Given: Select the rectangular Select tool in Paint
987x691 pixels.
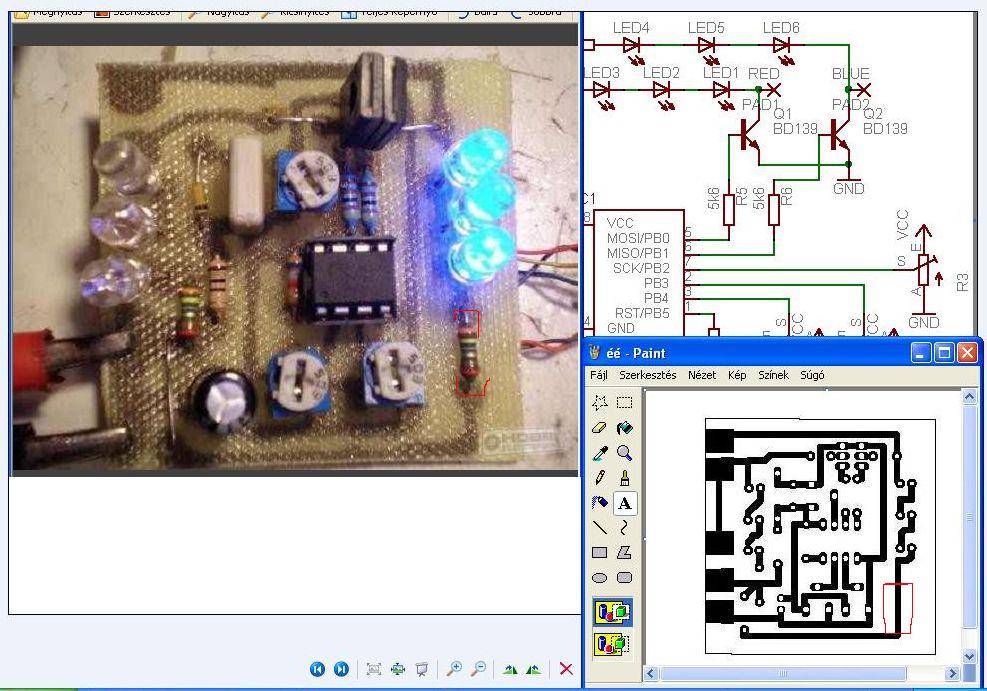Looking at the screenshot, I should tap(624, 403).
